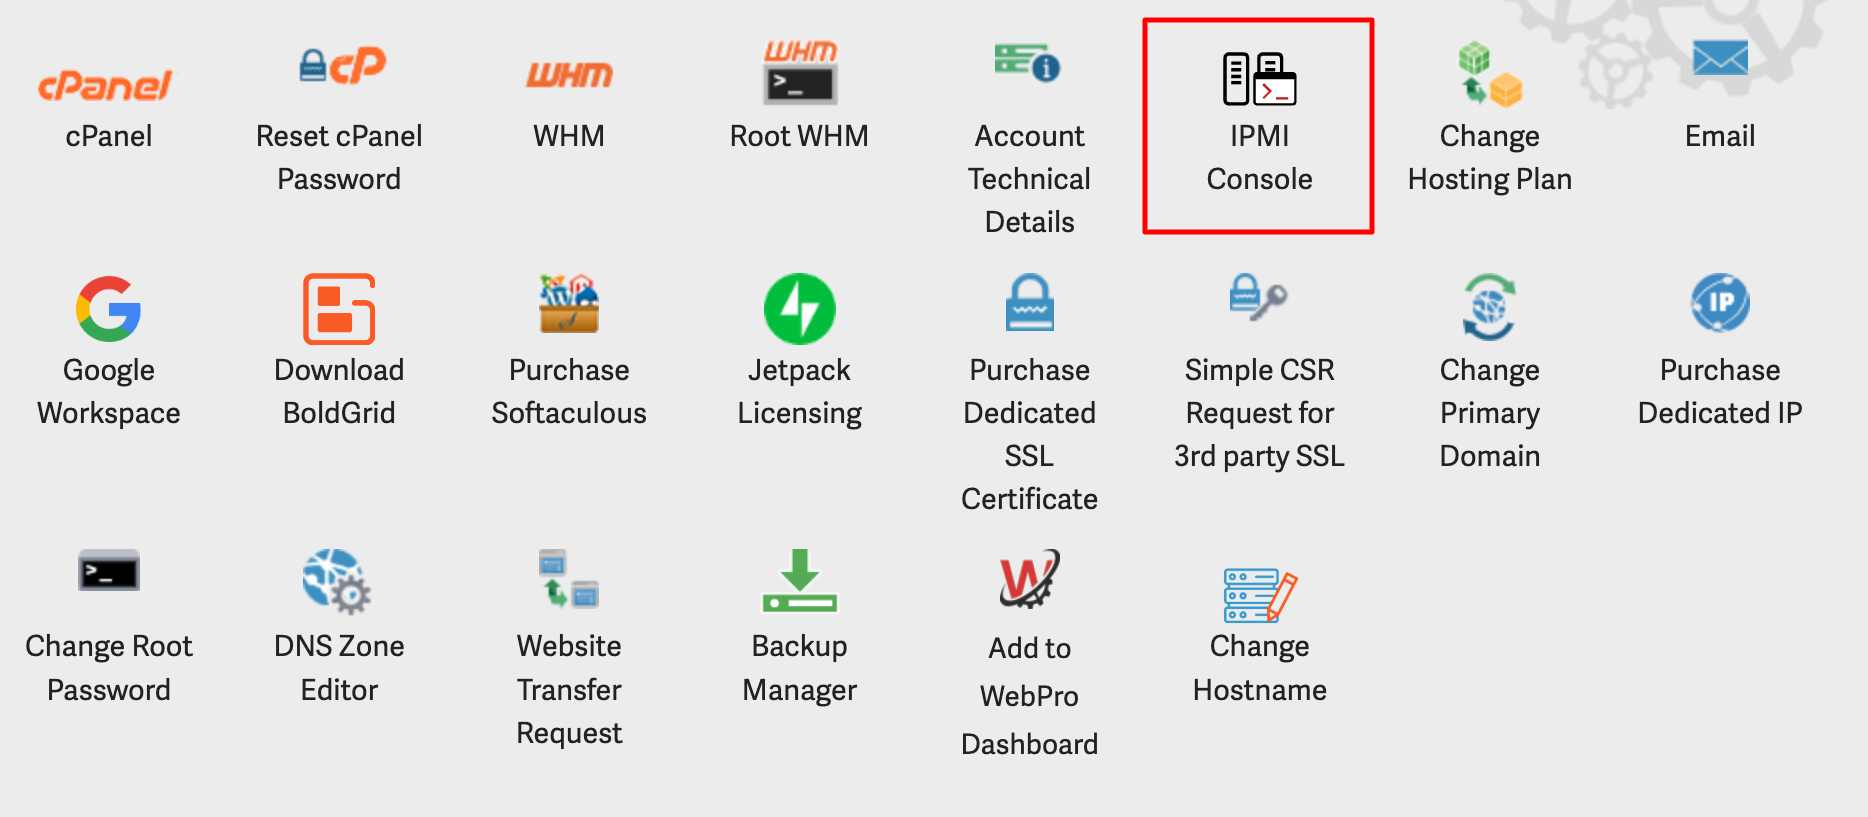
Task: Open the Google Workspace G icon
Action: (108, 308)
